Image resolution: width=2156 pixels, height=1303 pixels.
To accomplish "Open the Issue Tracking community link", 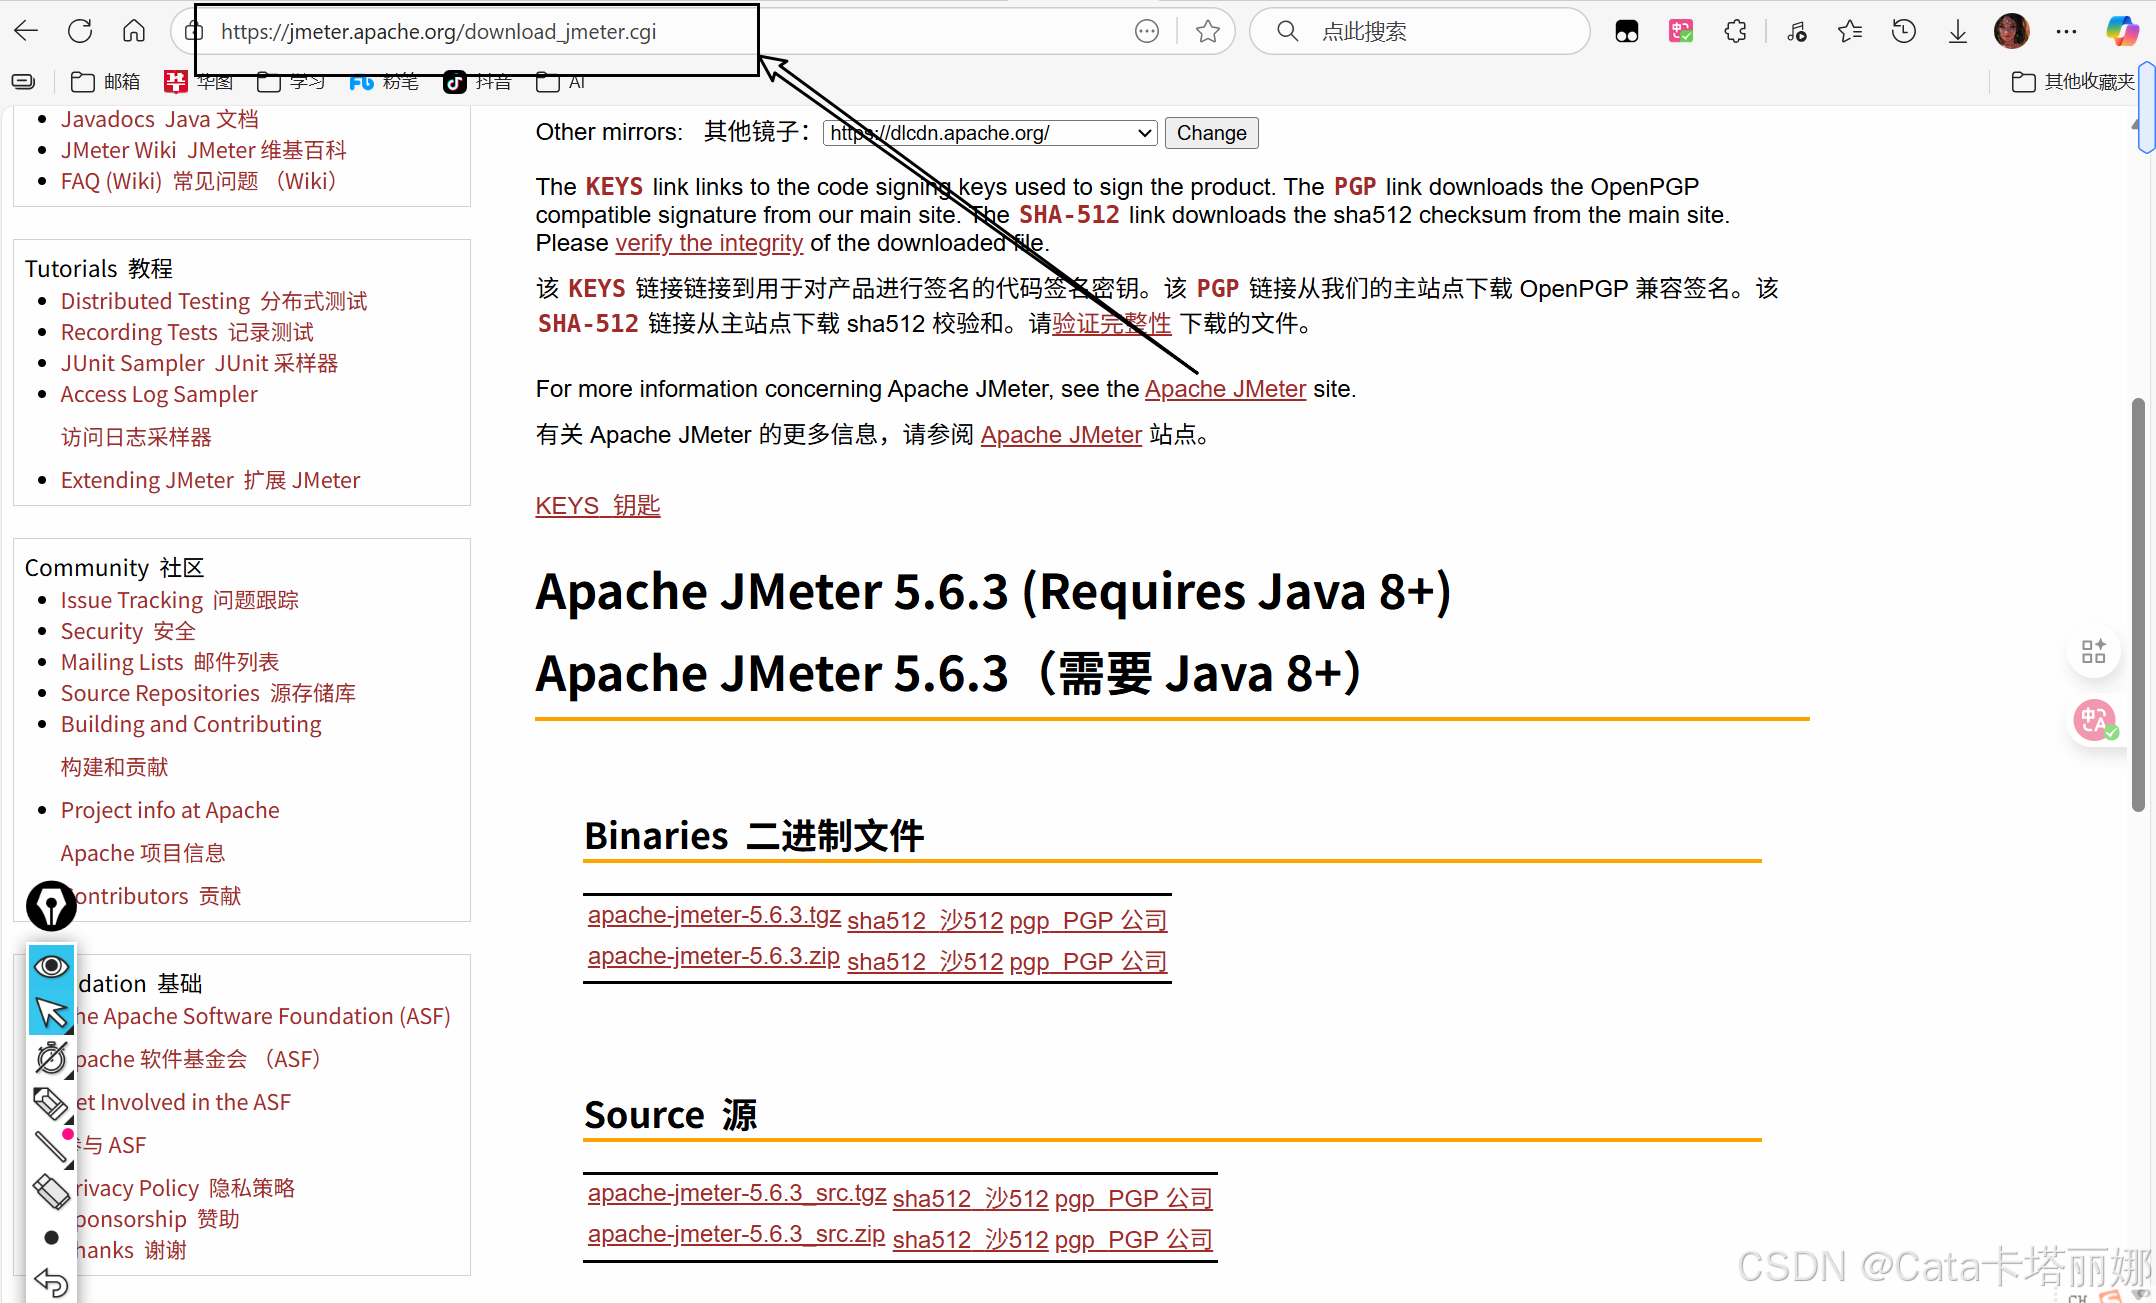I will [x=180, y=600].
